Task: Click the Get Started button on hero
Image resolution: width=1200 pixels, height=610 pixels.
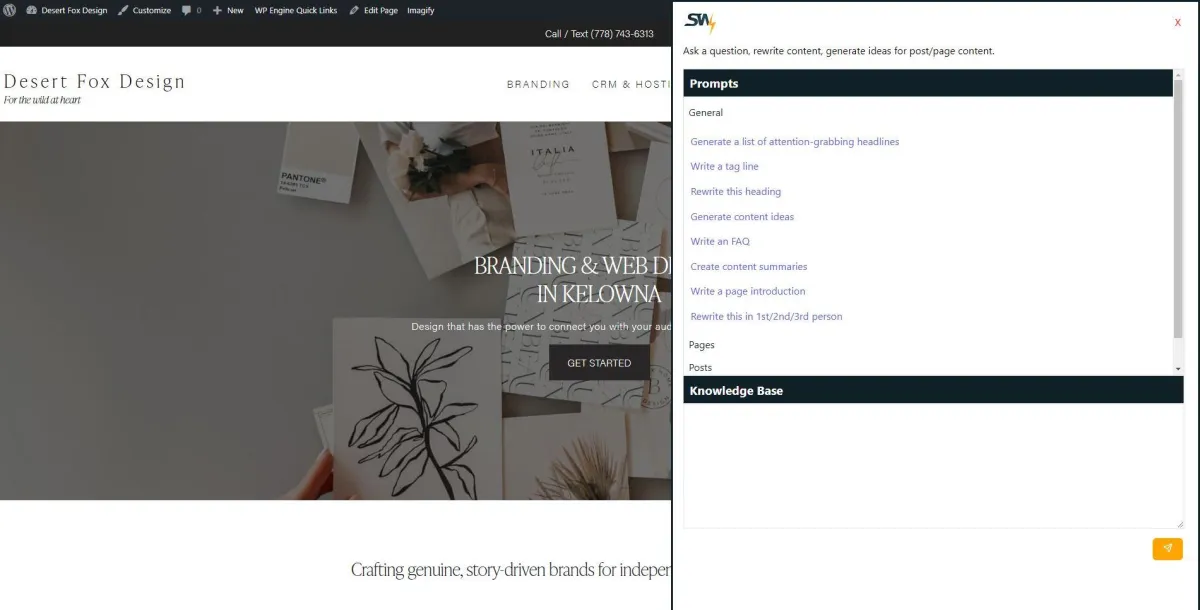Action: (599, 363)
